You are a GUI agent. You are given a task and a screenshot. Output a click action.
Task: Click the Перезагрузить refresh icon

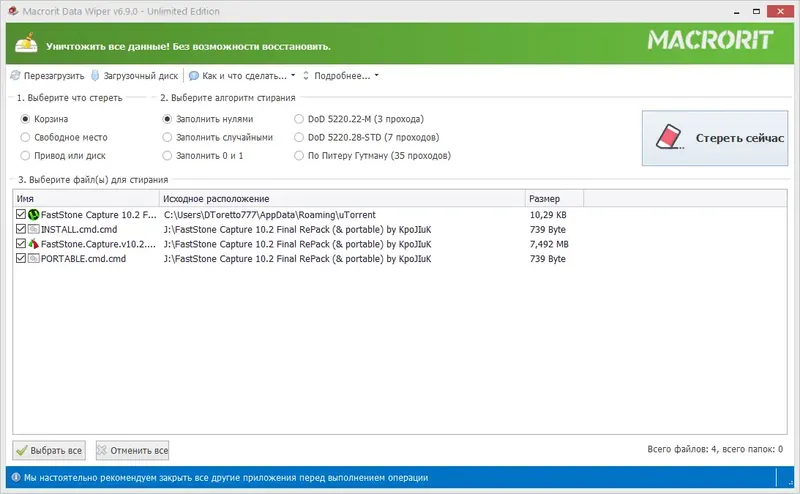(15, 76)
